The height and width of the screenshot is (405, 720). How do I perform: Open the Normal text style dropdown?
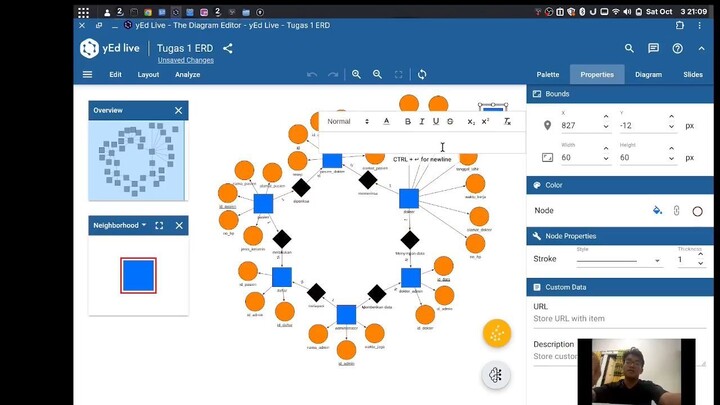pyautogui.click(x=348, y=121)
